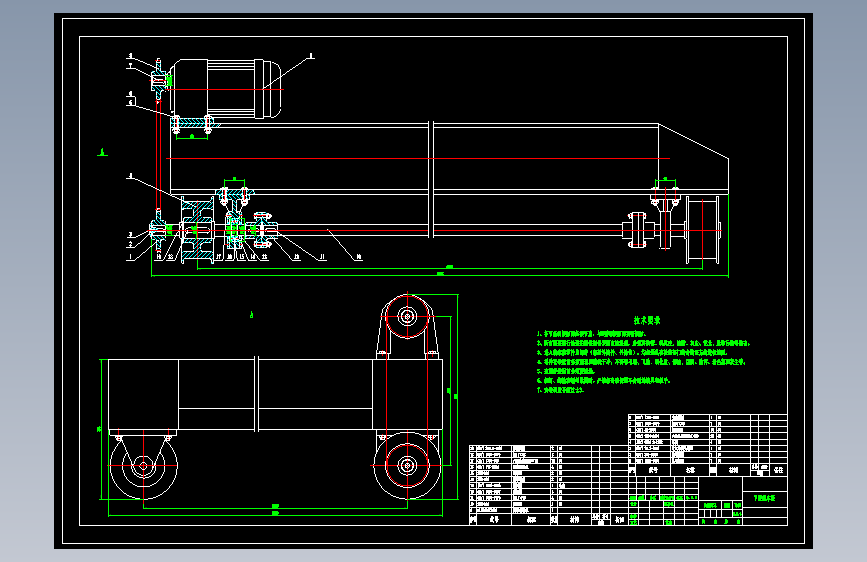Select the sprocket on the motor shaft

(159, 81)
